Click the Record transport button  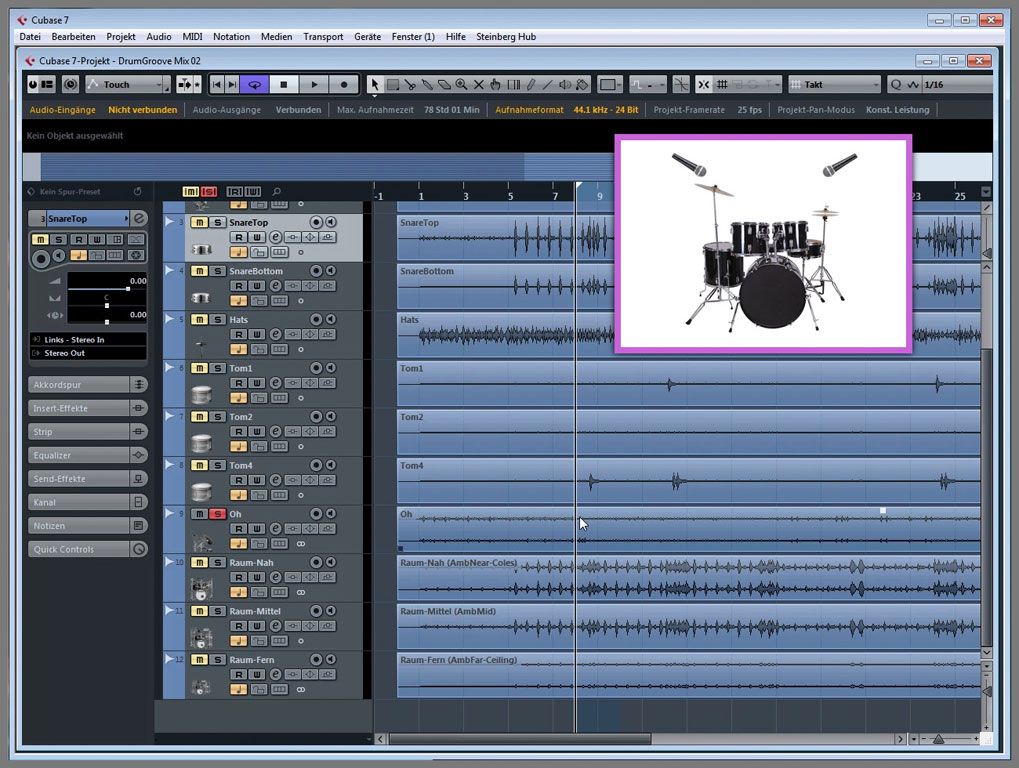click(344, 84)
